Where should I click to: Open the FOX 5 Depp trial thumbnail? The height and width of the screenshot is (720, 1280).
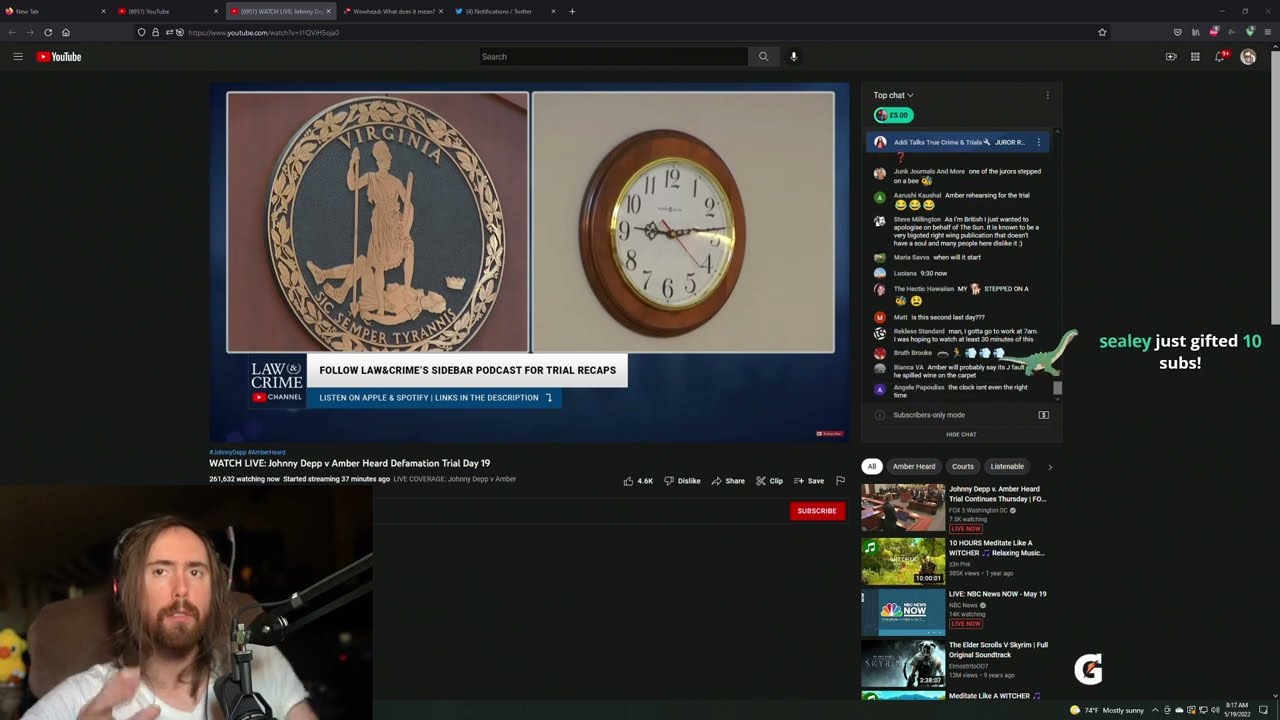903,509
